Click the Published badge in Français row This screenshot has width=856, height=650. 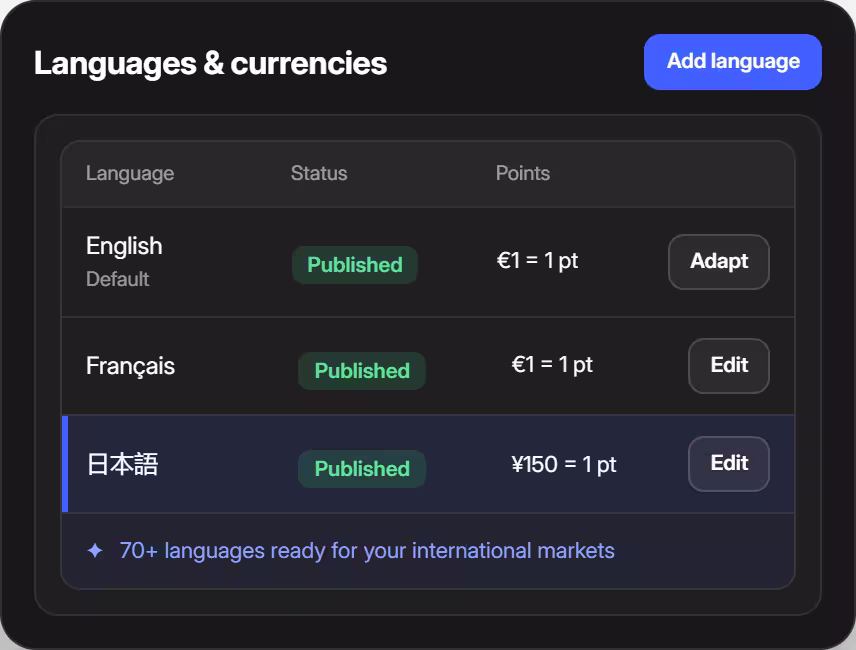[x=362, y=371]
